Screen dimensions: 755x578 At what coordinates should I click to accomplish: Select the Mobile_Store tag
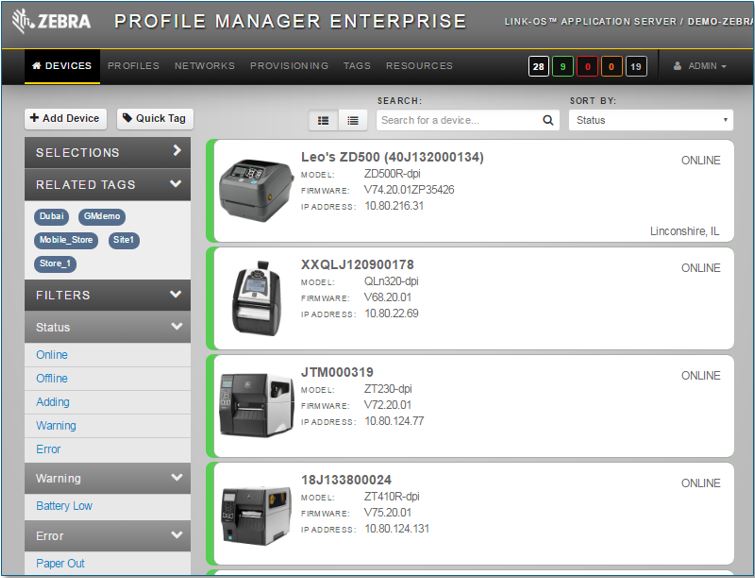tap(66, 240)
